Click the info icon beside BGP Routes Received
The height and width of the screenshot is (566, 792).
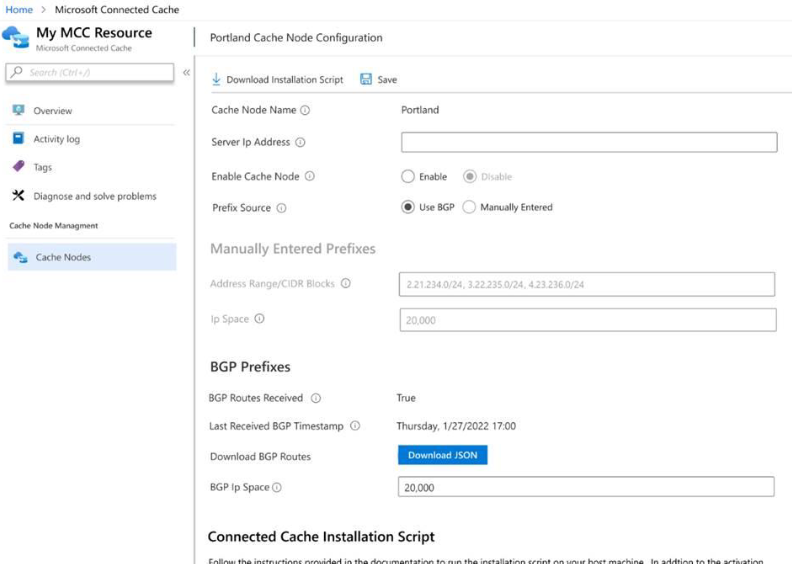[x=315, y=398]
